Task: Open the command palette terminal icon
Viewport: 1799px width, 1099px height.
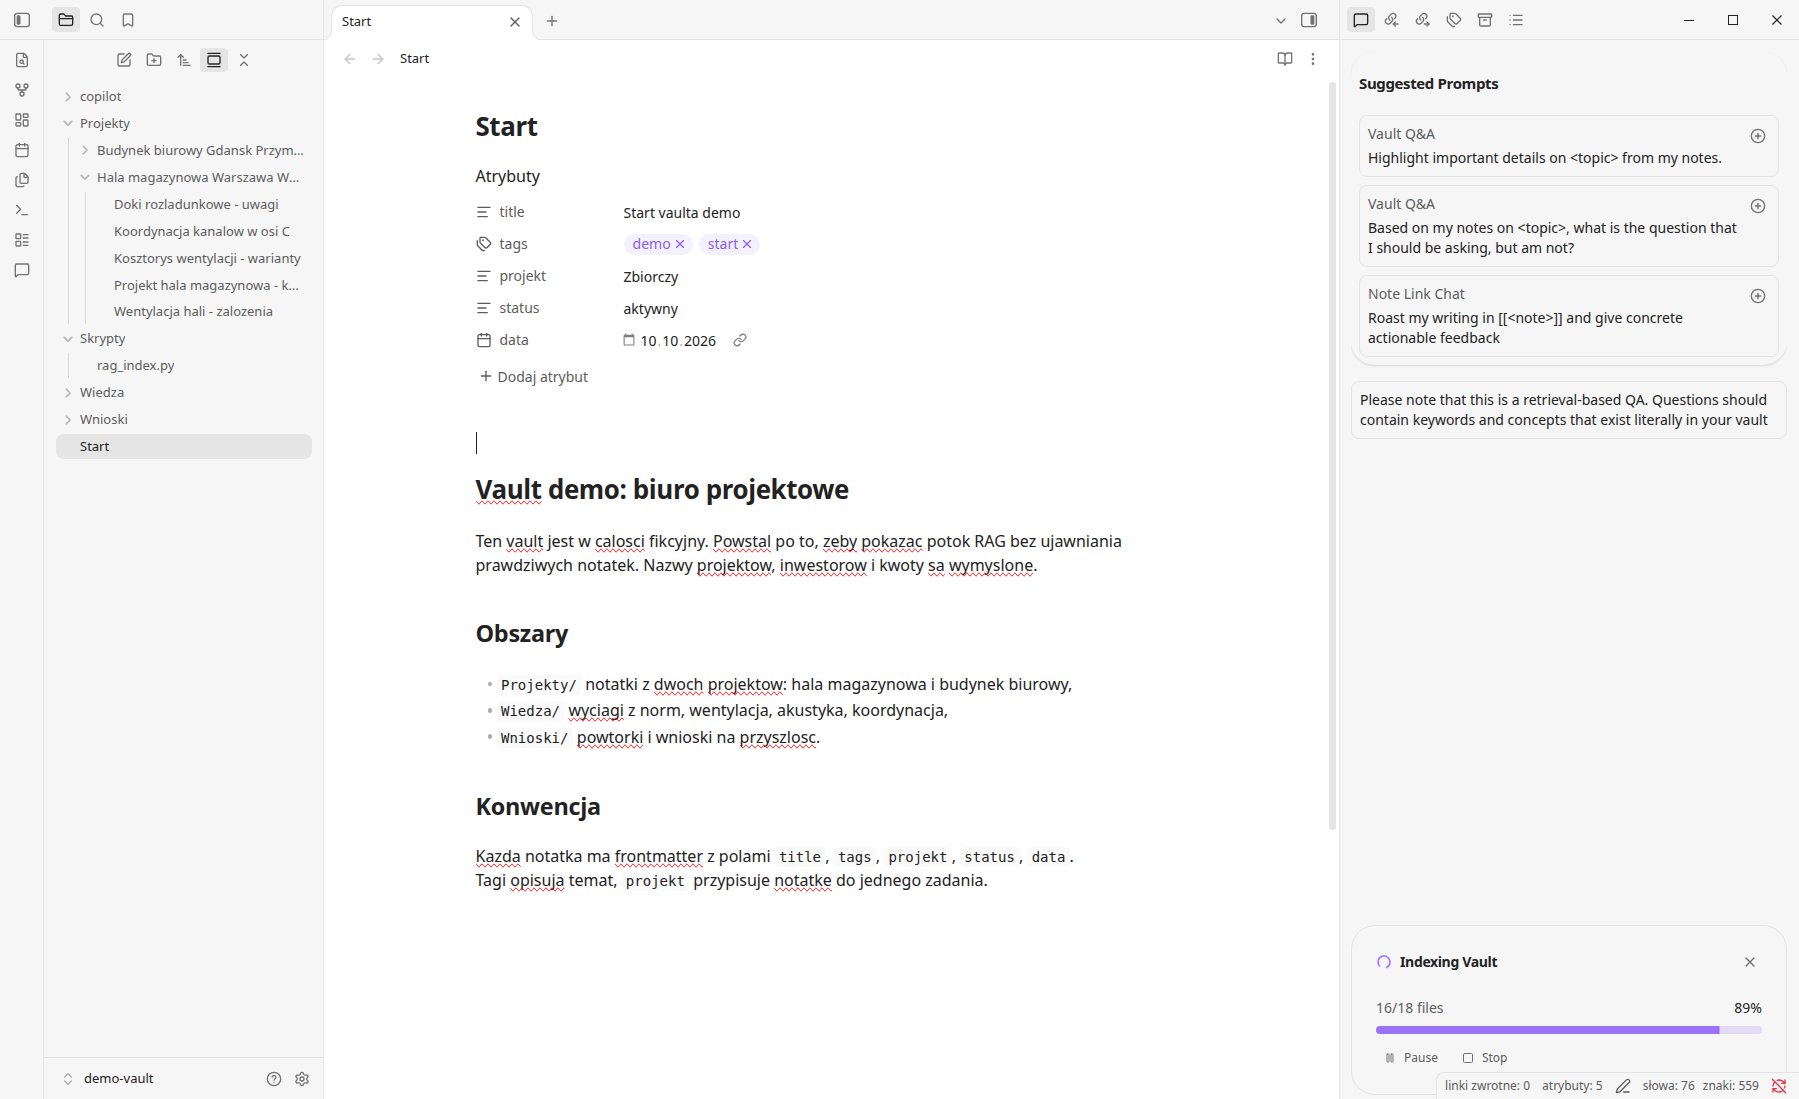Action: click(x=22, y=210)
